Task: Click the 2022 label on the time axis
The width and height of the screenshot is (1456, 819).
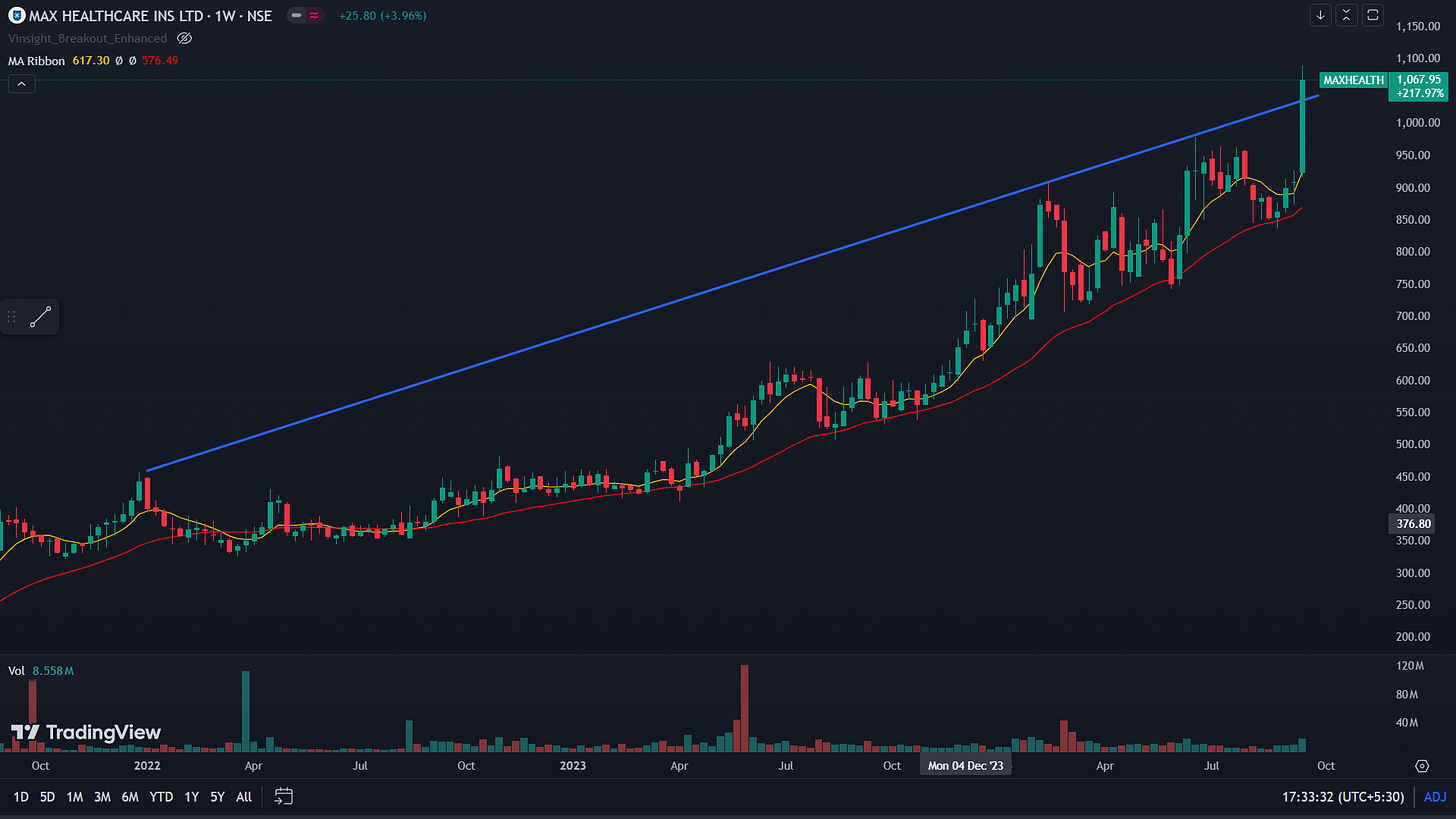Action: tap(147, 766)
